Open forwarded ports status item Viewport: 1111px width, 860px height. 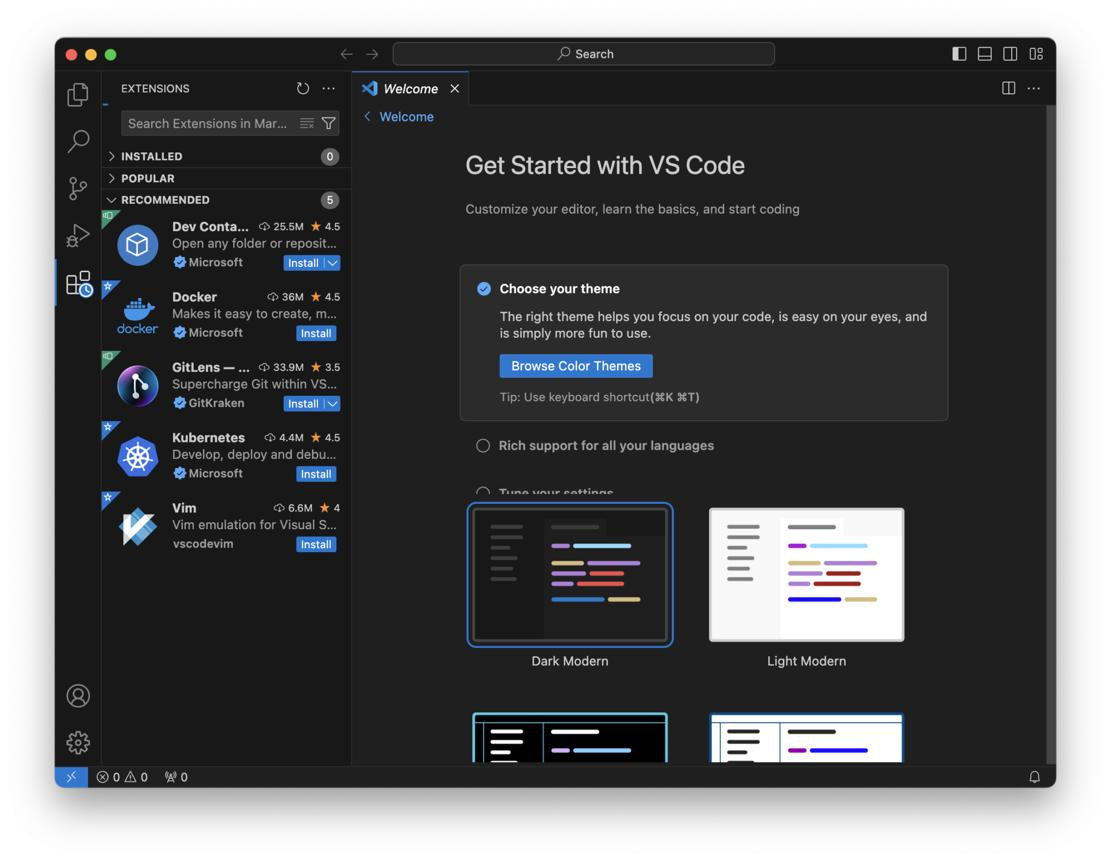[176, 777]
